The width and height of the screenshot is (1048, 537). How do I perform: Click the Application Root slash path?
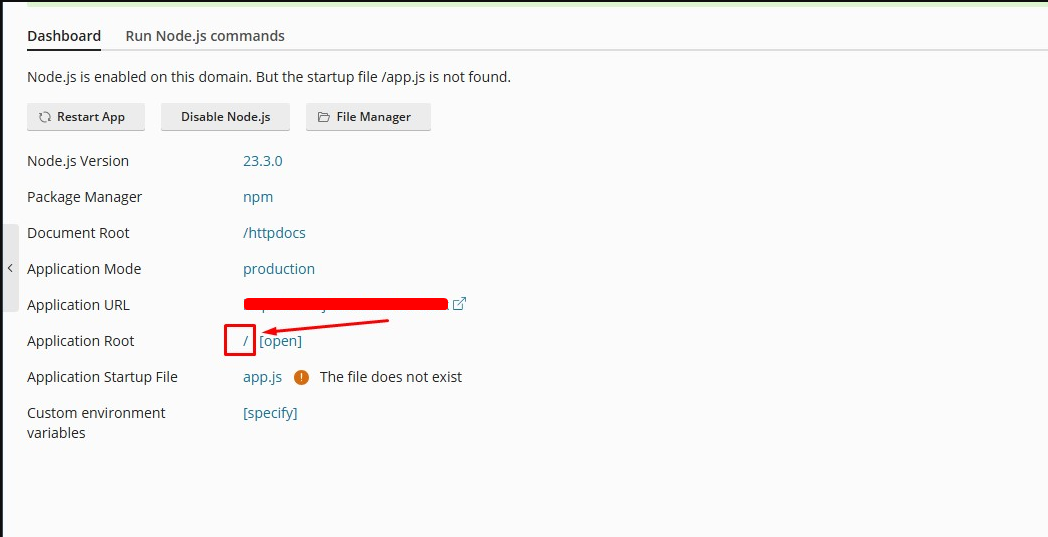245,341
